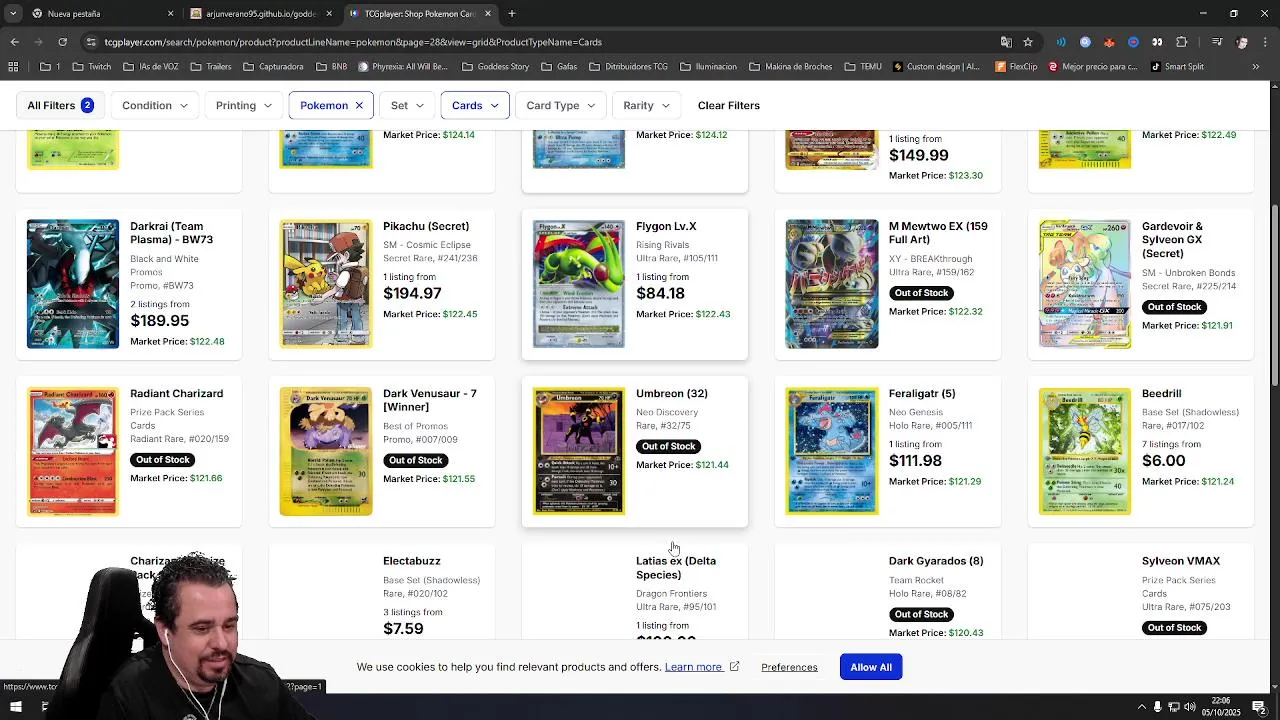Expand the Set filter dropdown
The height and width of the screenshot is (720, 1280).
(x=407, y=105)
